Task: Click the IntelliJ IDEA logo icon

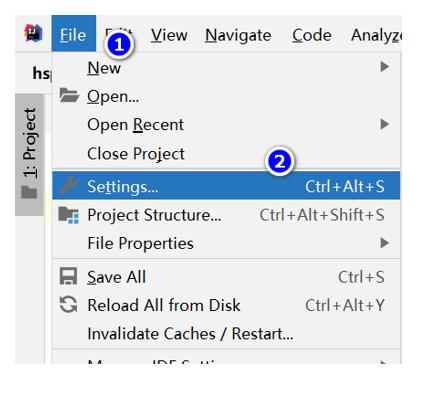Action: [33, 33]
